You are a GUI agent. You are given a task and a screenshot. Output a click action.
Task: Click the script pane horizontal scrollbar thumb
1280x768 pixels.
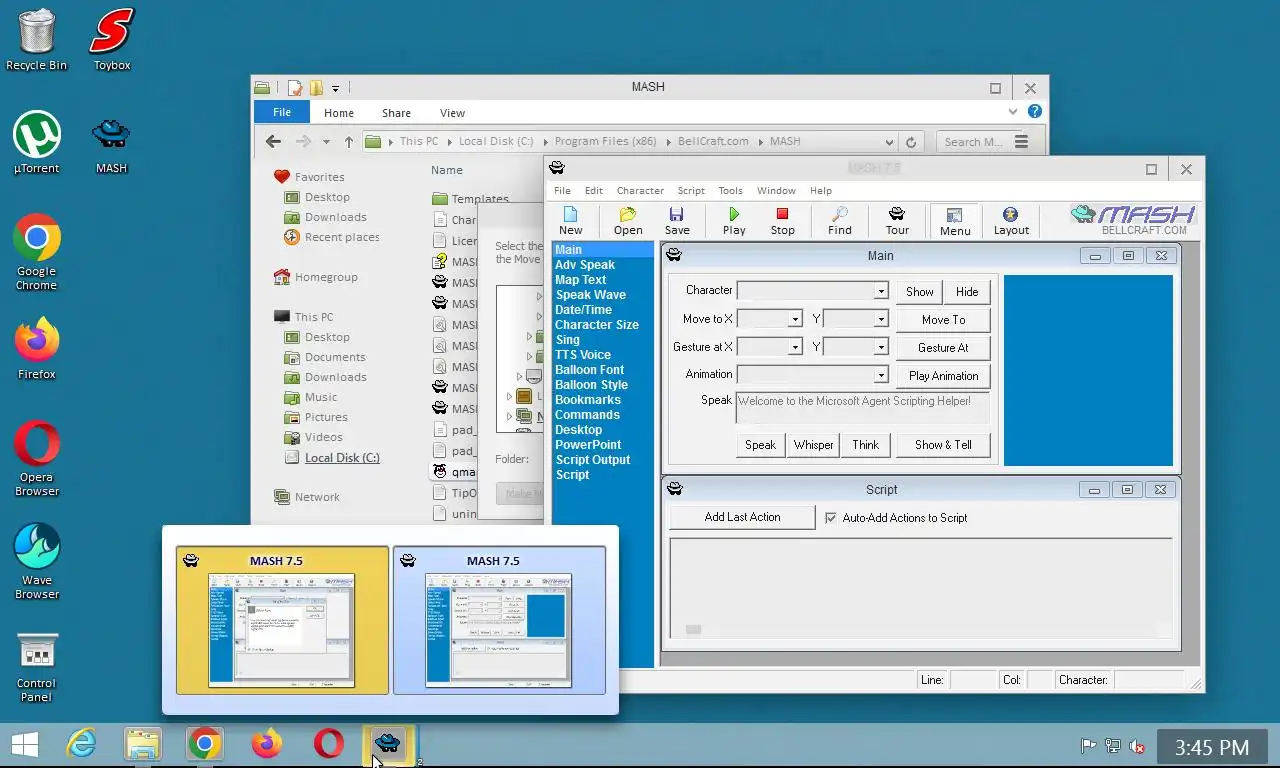click(693, 629)
